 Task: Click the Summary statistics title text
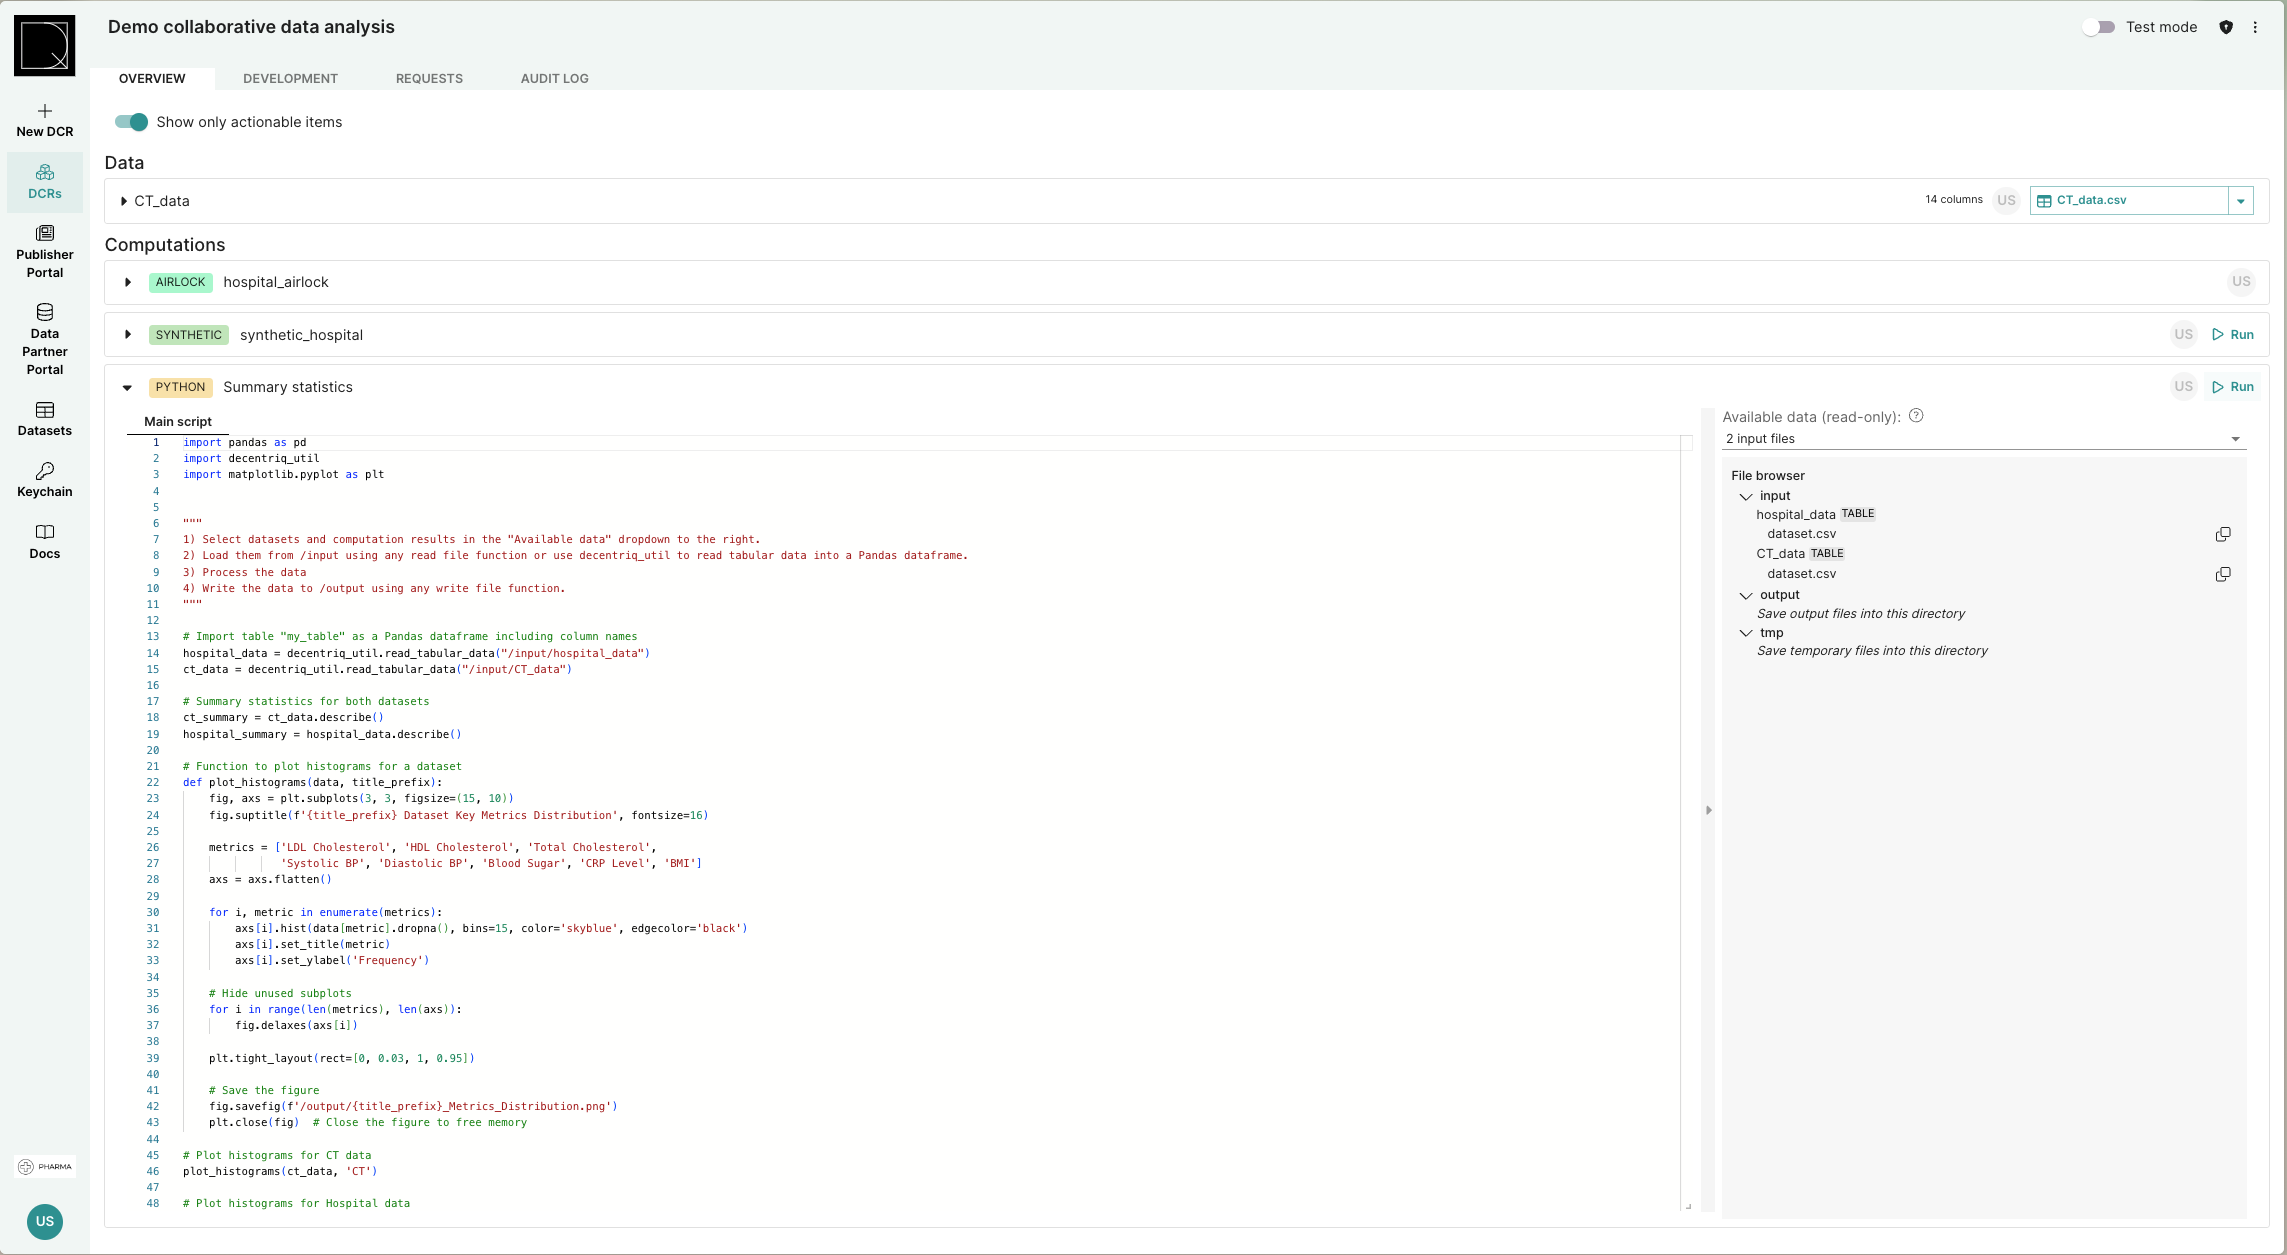click(x=288, y=387)
